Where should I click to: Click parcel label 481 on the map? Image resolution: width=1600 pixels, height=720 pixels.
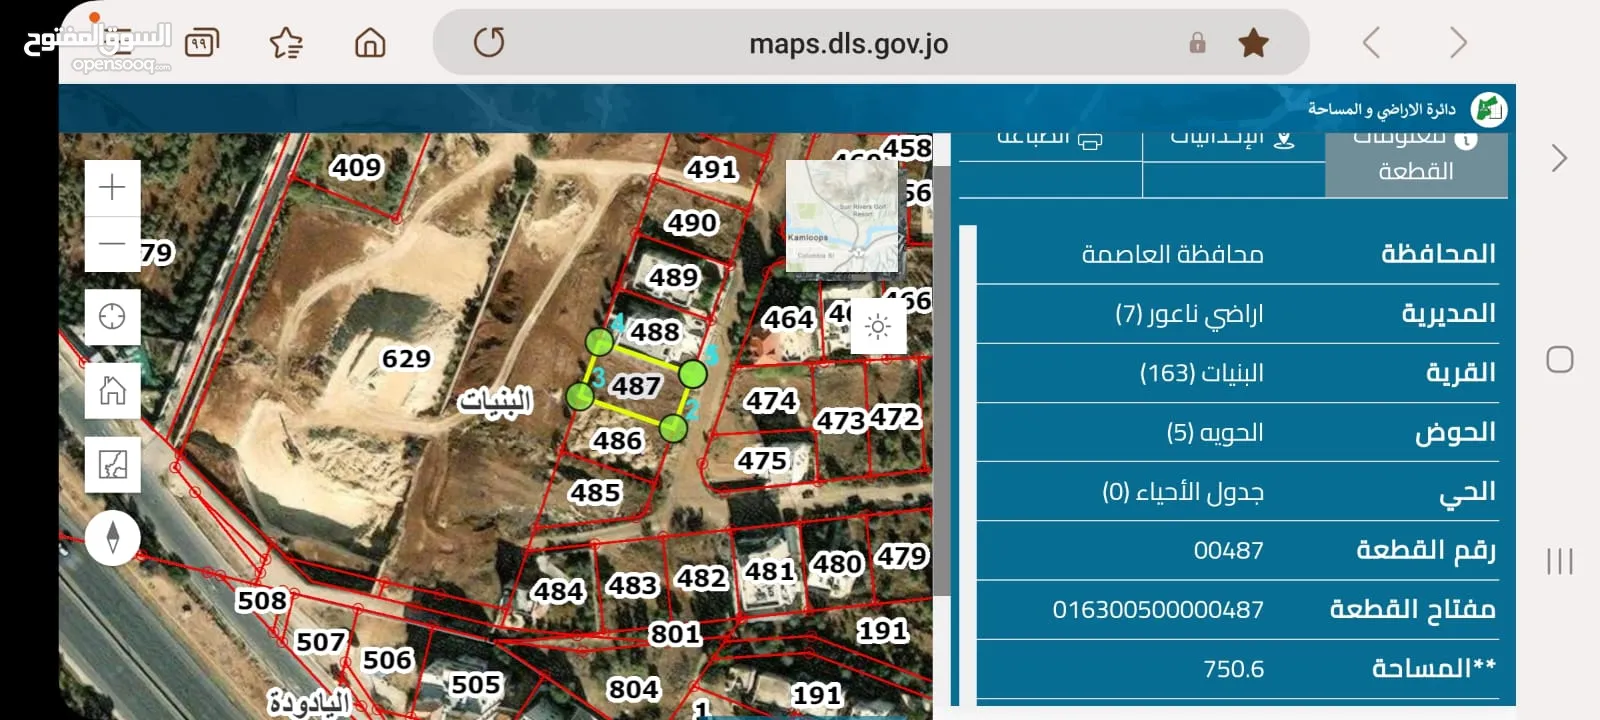(770, 571)
